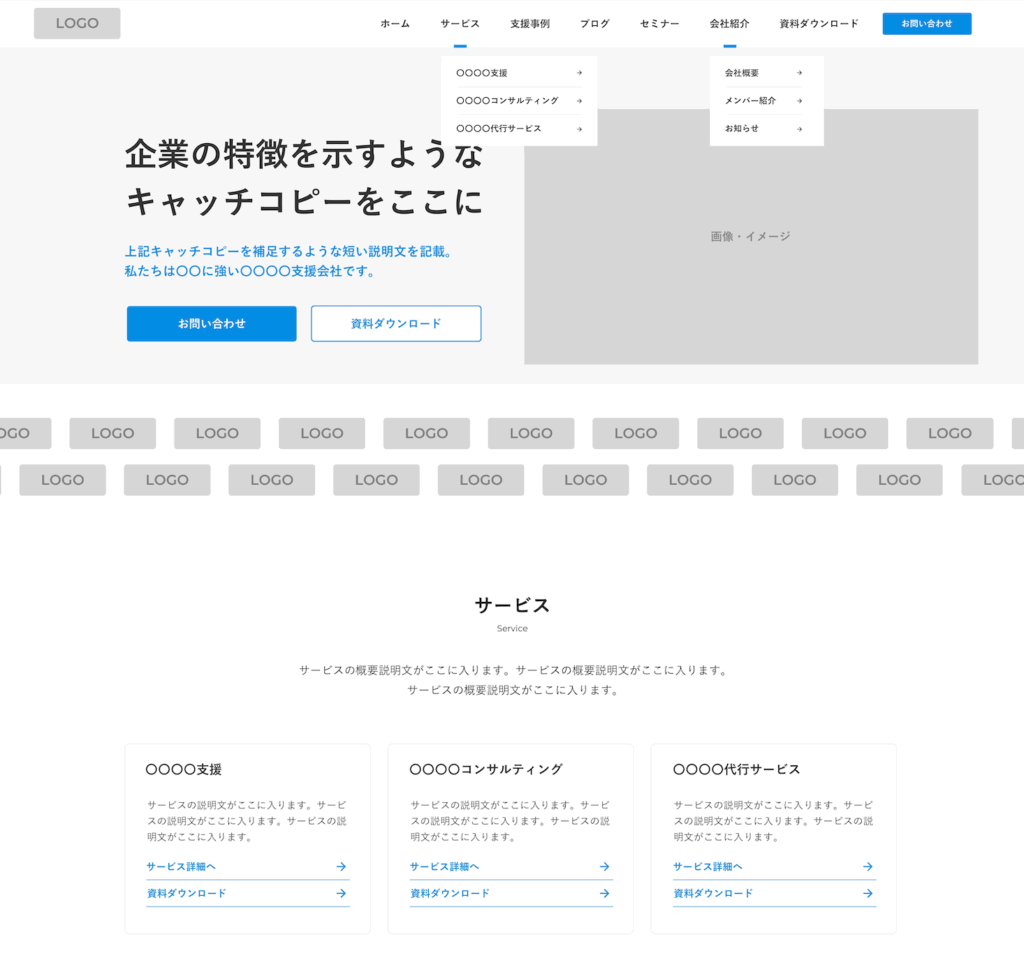1024x958 pixels.
Task: Open the ホーム menu item
Action: [x=395, y=24]
